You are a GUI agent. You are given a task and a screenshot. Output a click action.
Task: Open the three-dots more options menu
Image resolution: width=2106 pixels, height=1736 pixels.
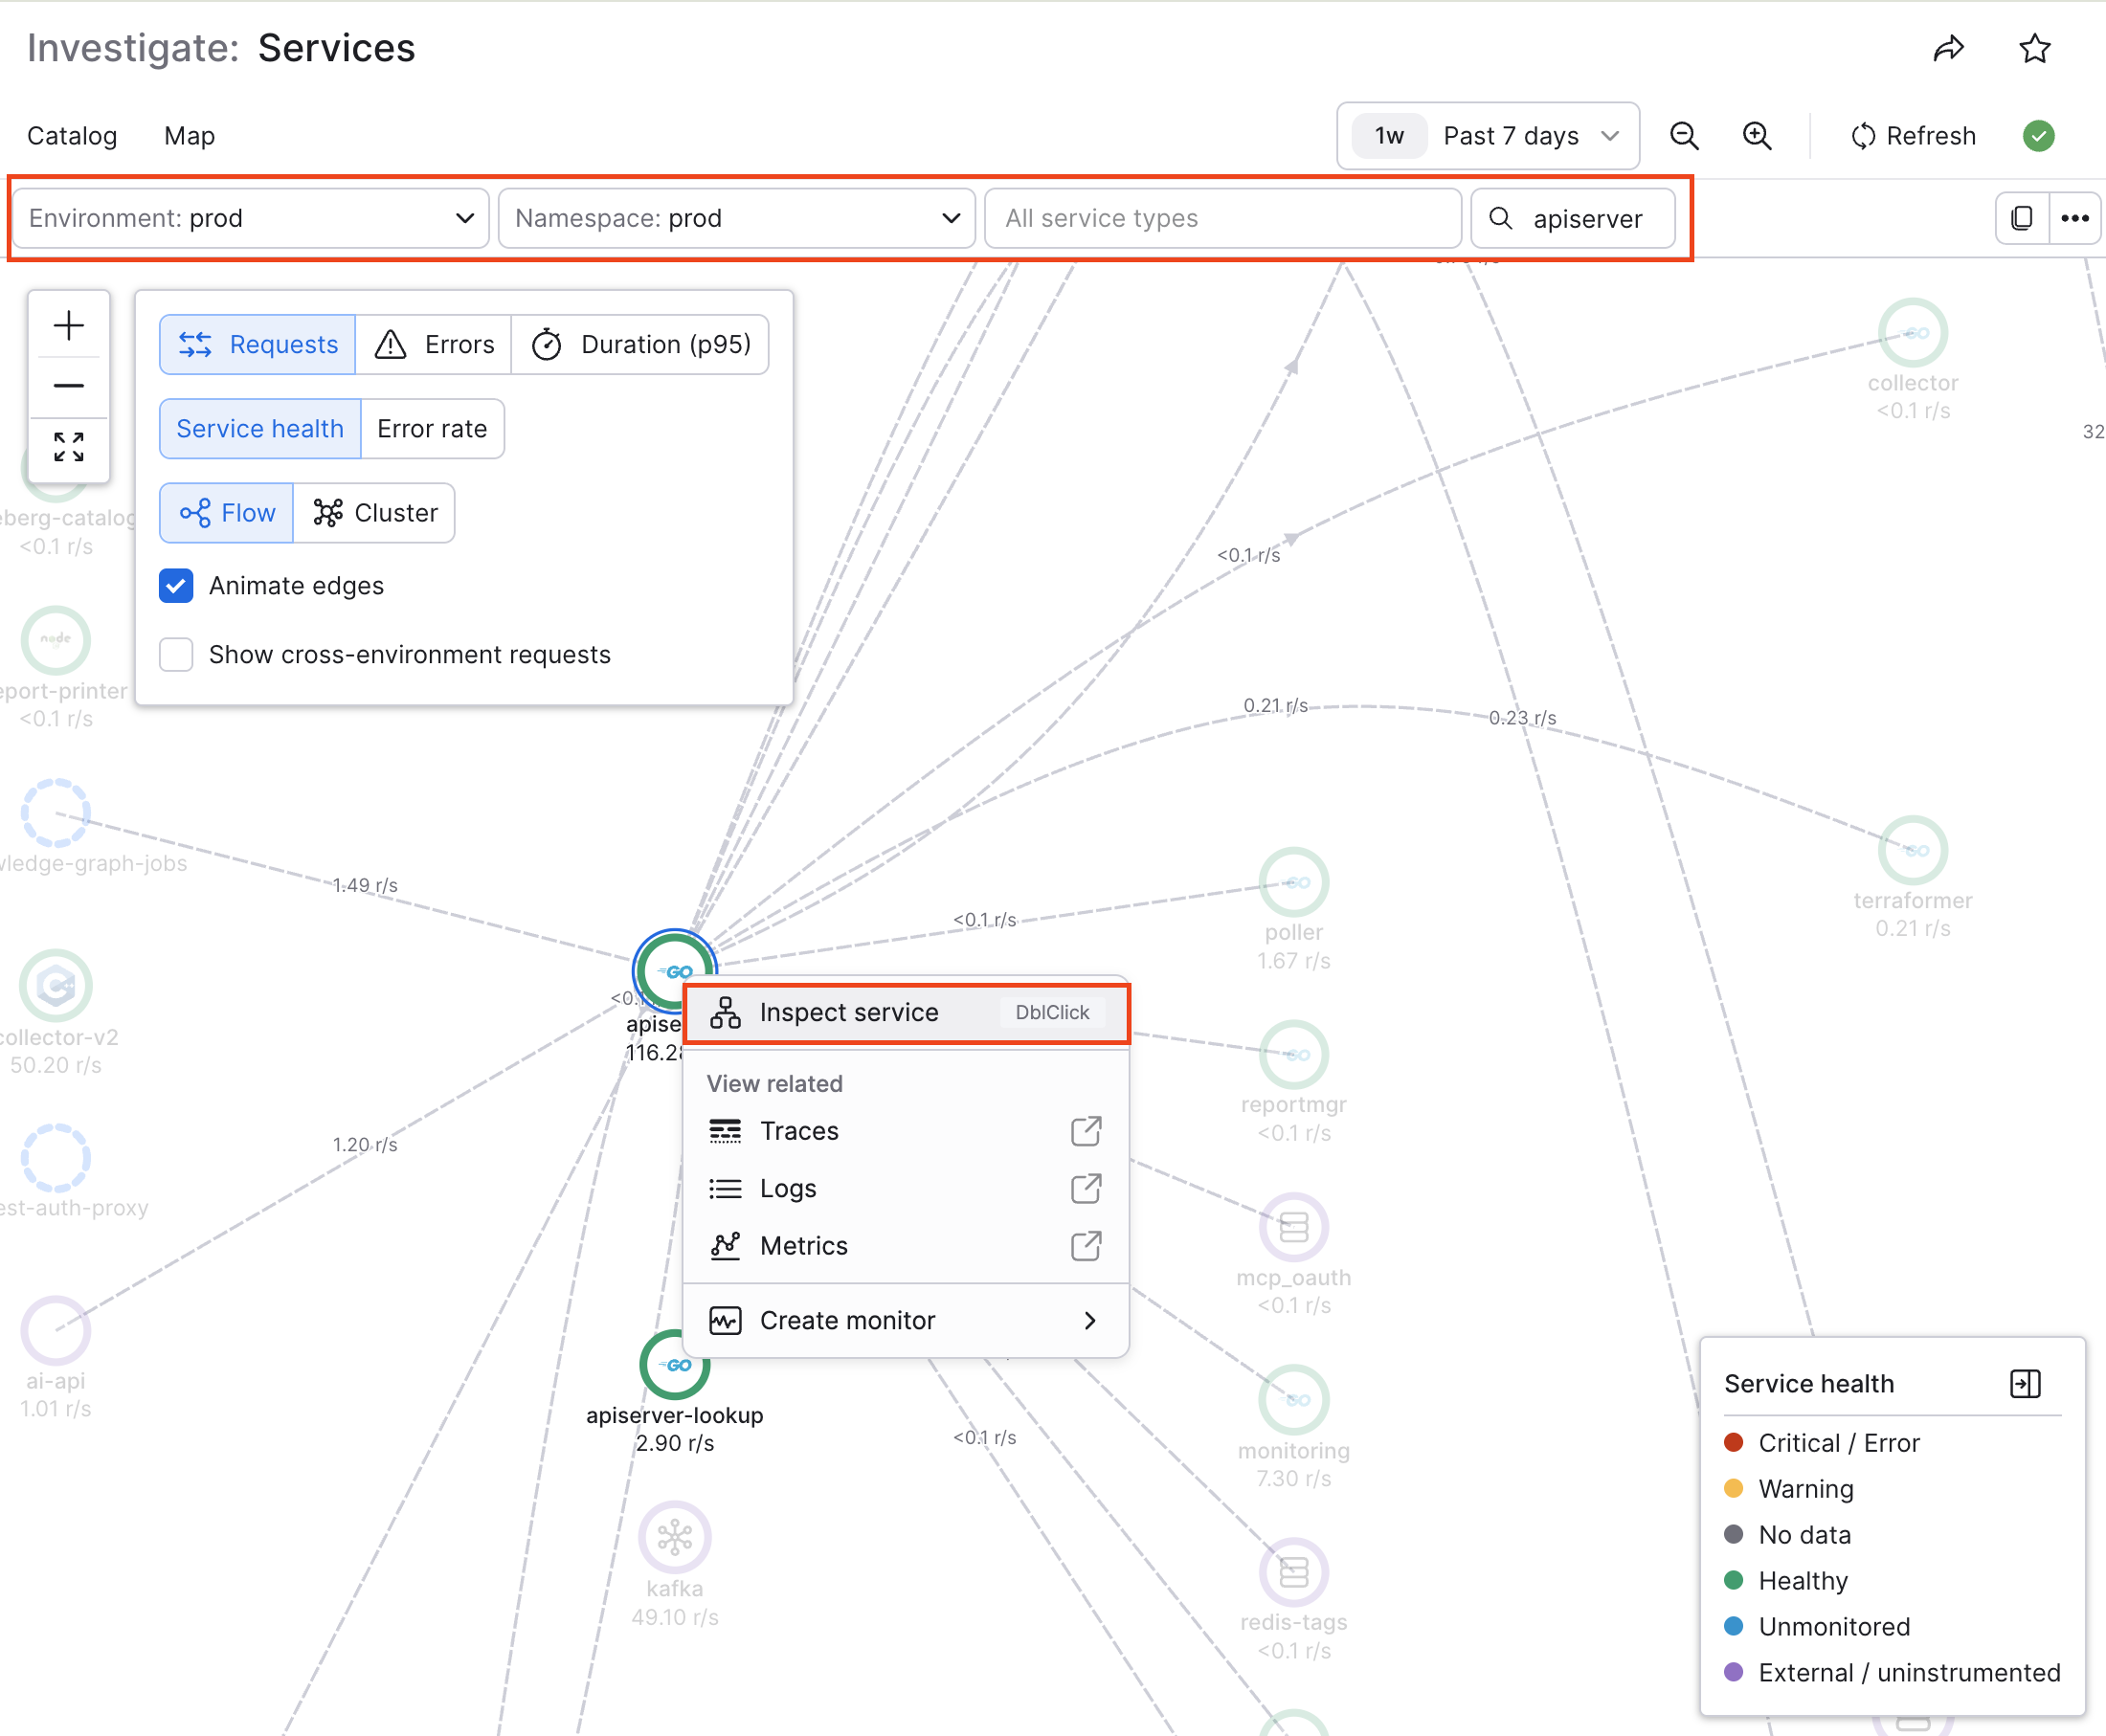pos(2074,218)
